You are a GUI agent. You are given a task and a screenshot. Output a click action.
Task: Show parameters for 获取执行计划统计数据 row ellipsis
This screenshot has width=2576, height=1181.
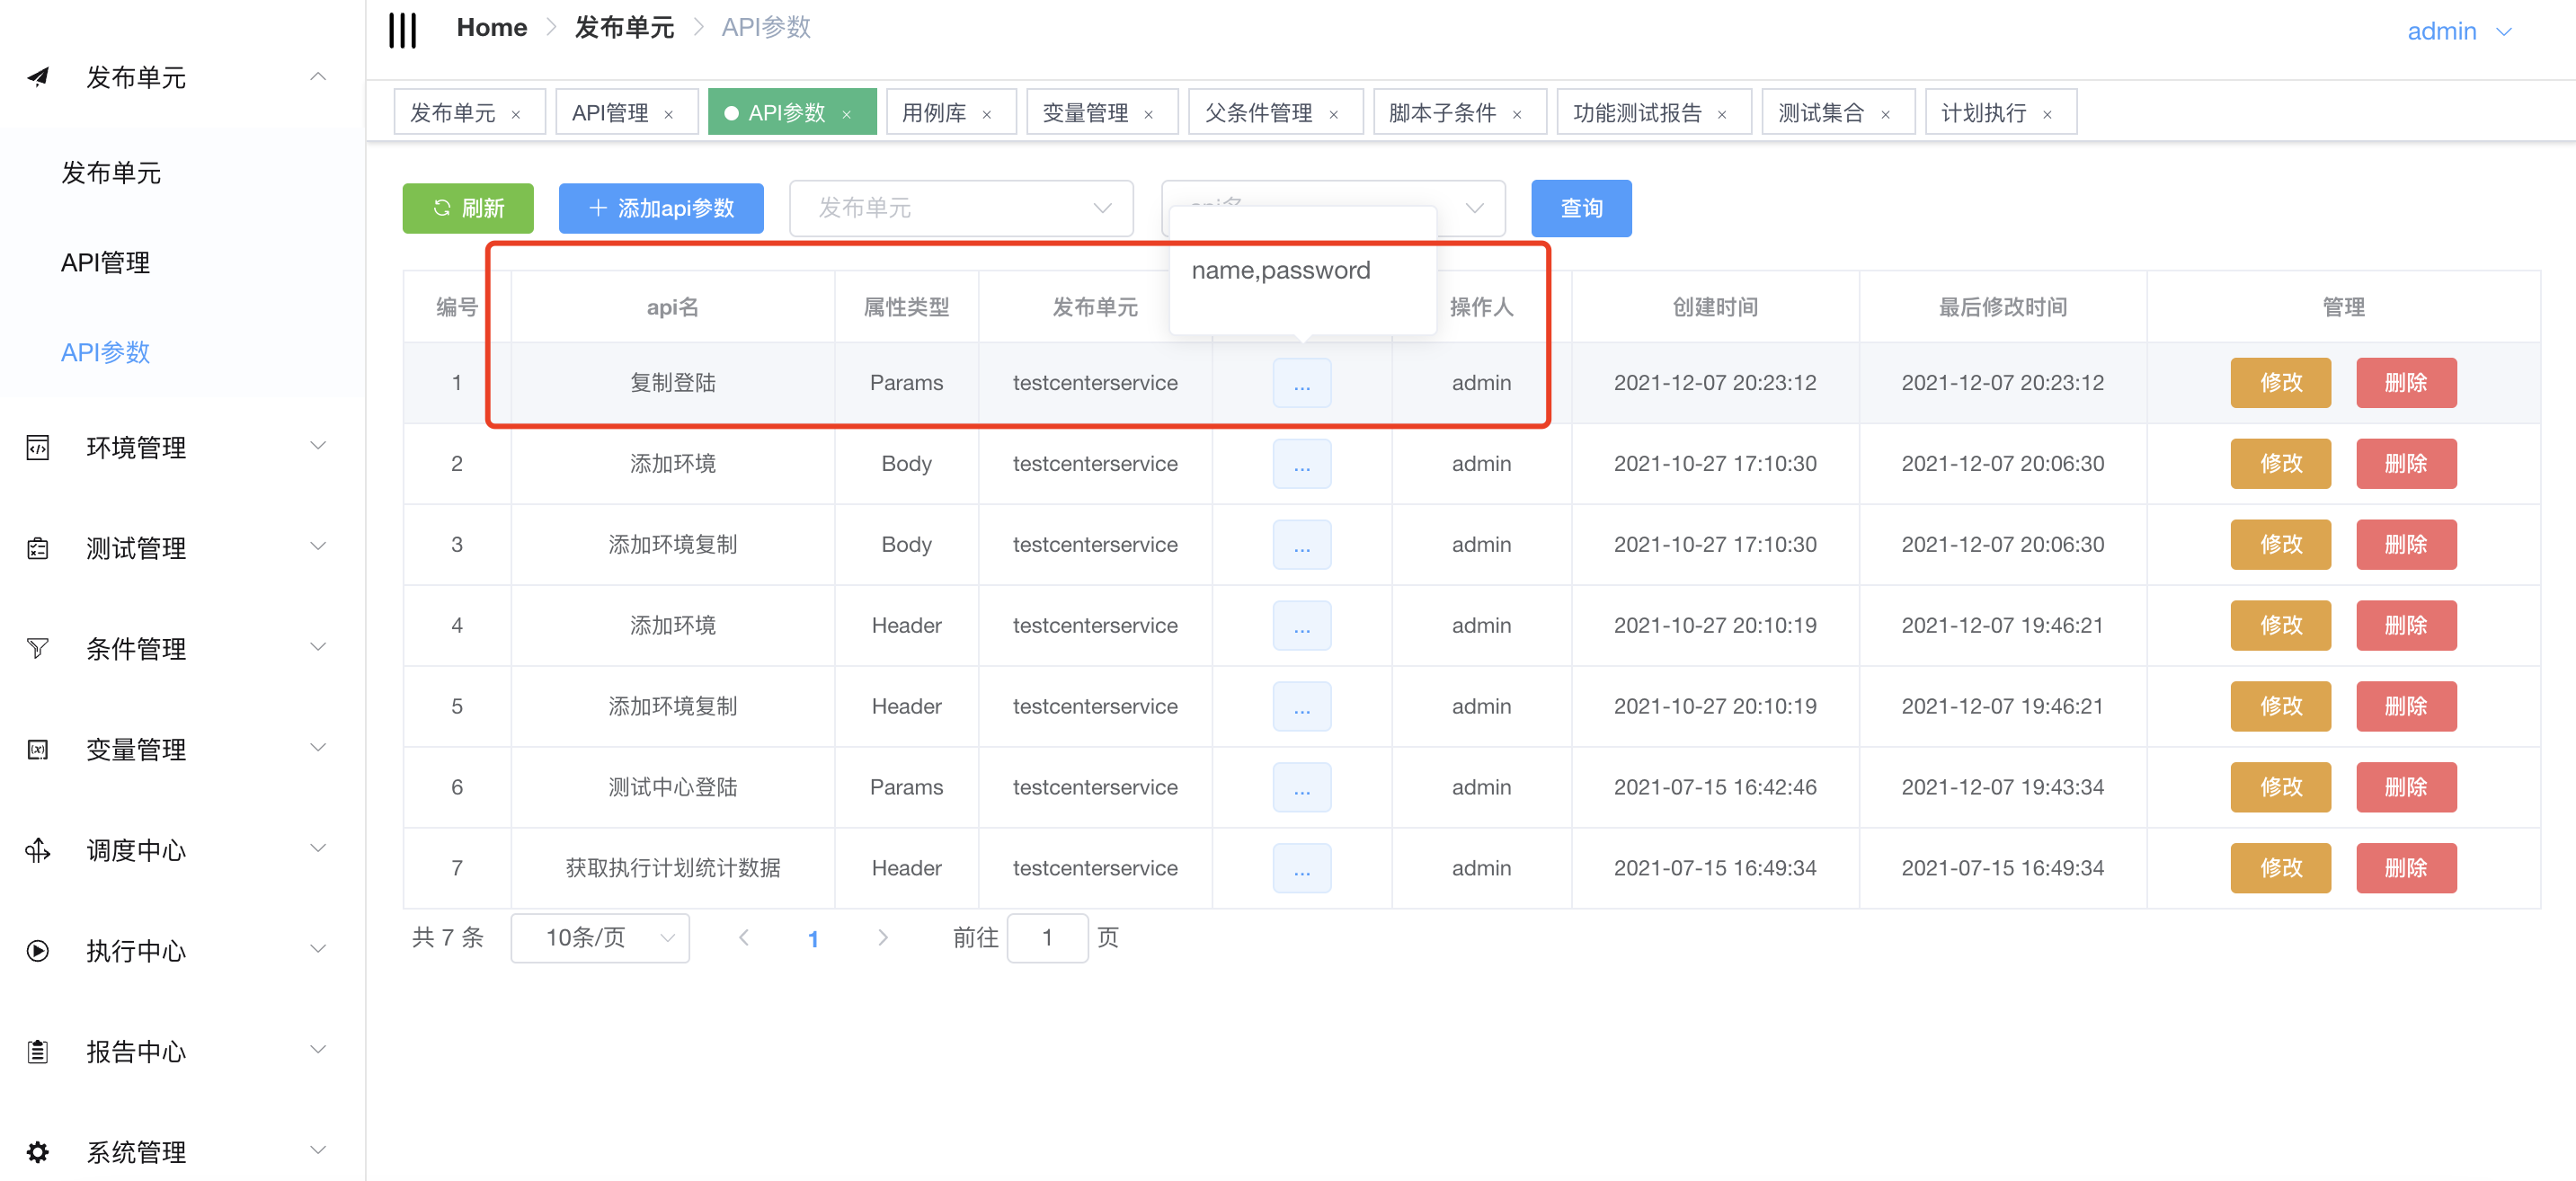pyautogui.click(x=1302, y=868)
